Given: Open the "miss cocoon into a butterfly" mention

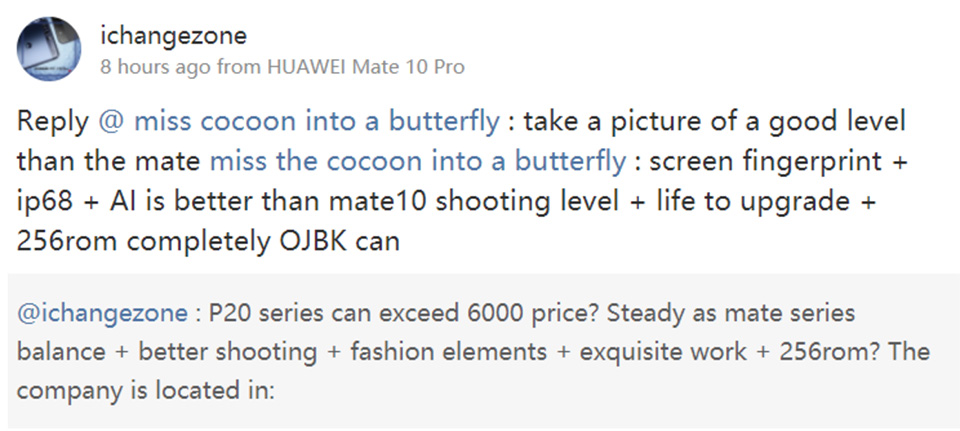Looking at the screenshot, I should click(316, 123).
